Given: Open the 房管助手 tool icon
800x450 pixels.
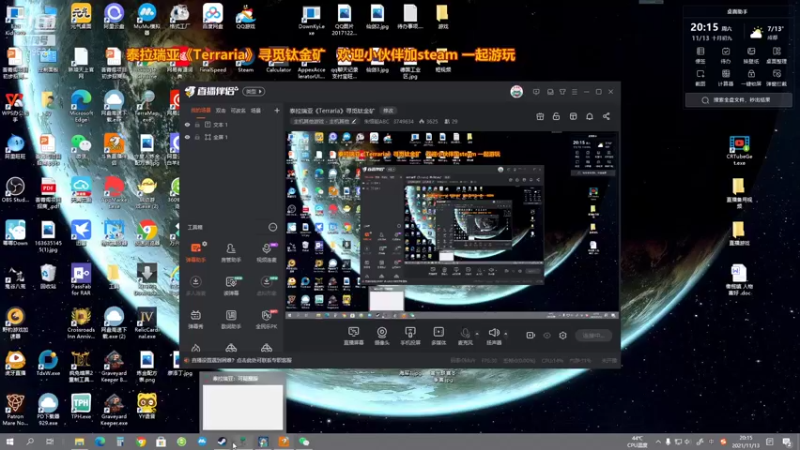Looking at the screenshot, I should (231, 253).
